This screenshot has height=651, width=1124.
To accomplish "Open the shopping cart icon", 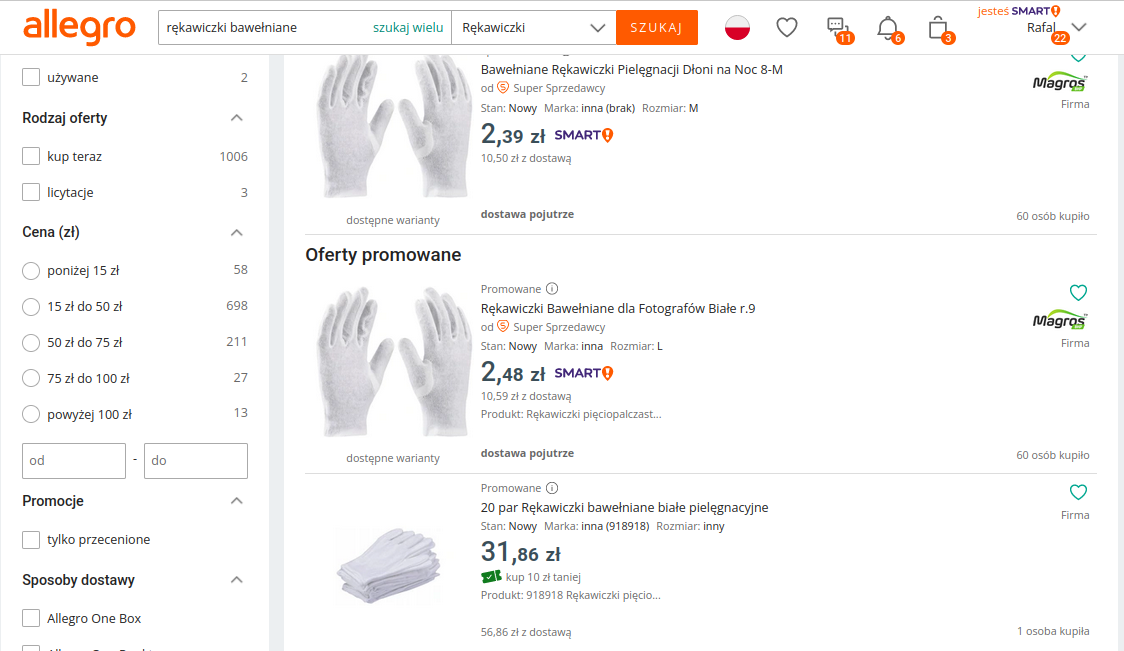I will pos(937,28).
